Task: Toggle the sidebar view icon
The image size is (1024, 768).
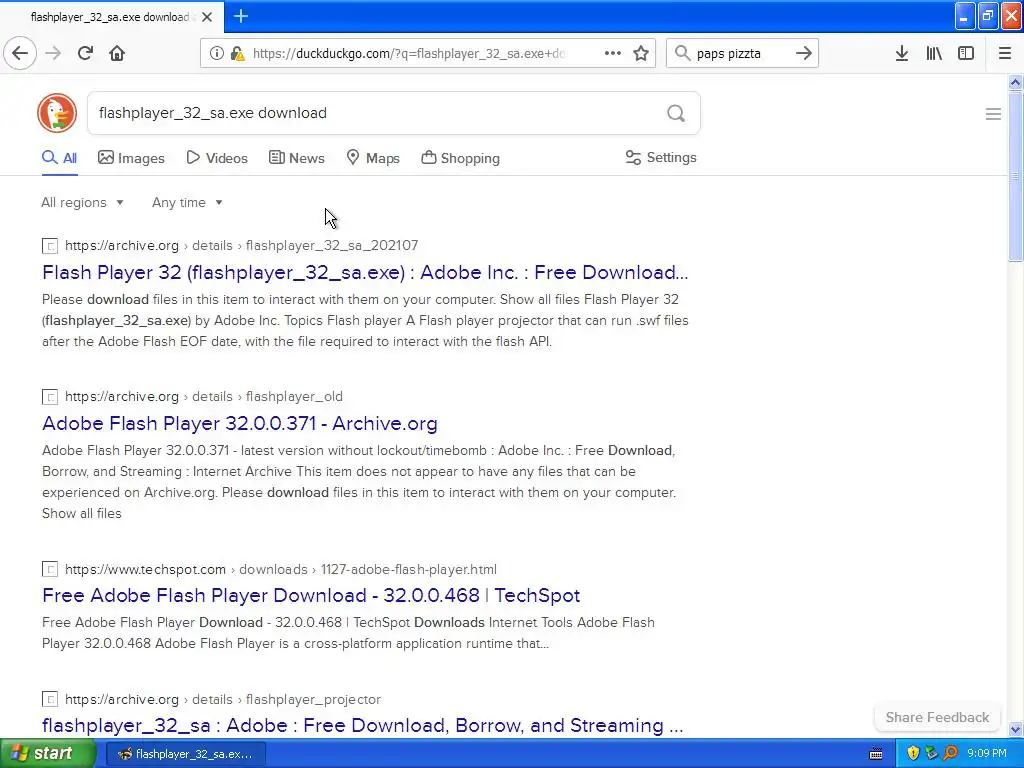Action: click(966, 53)
